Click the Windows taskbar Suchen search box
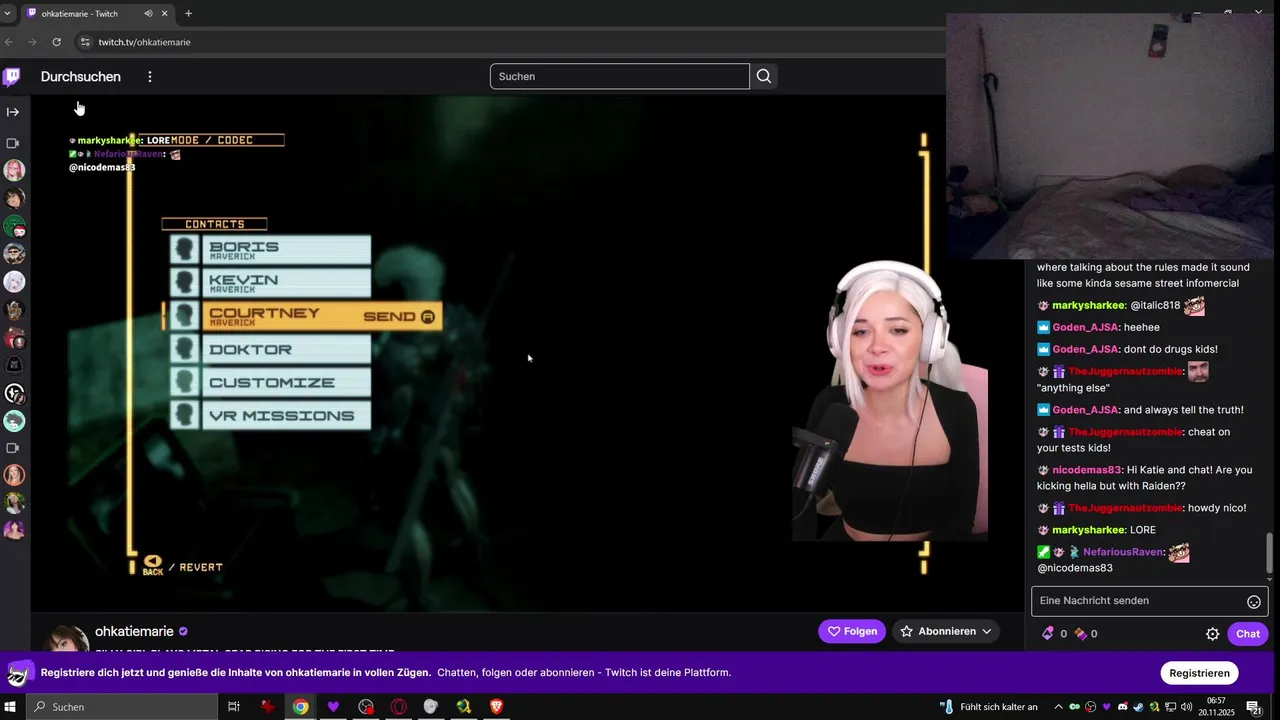 (122, 706)
